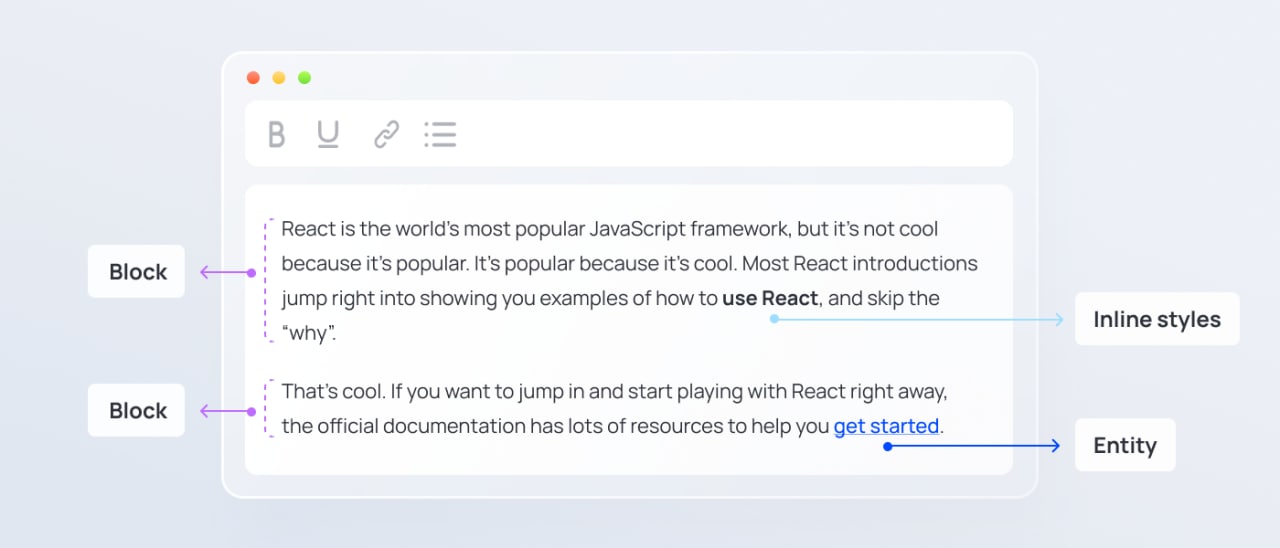Viewport: 1280px width, 548px height.
Task: Select the "Inline styles" label
Action: (1156, 320)
